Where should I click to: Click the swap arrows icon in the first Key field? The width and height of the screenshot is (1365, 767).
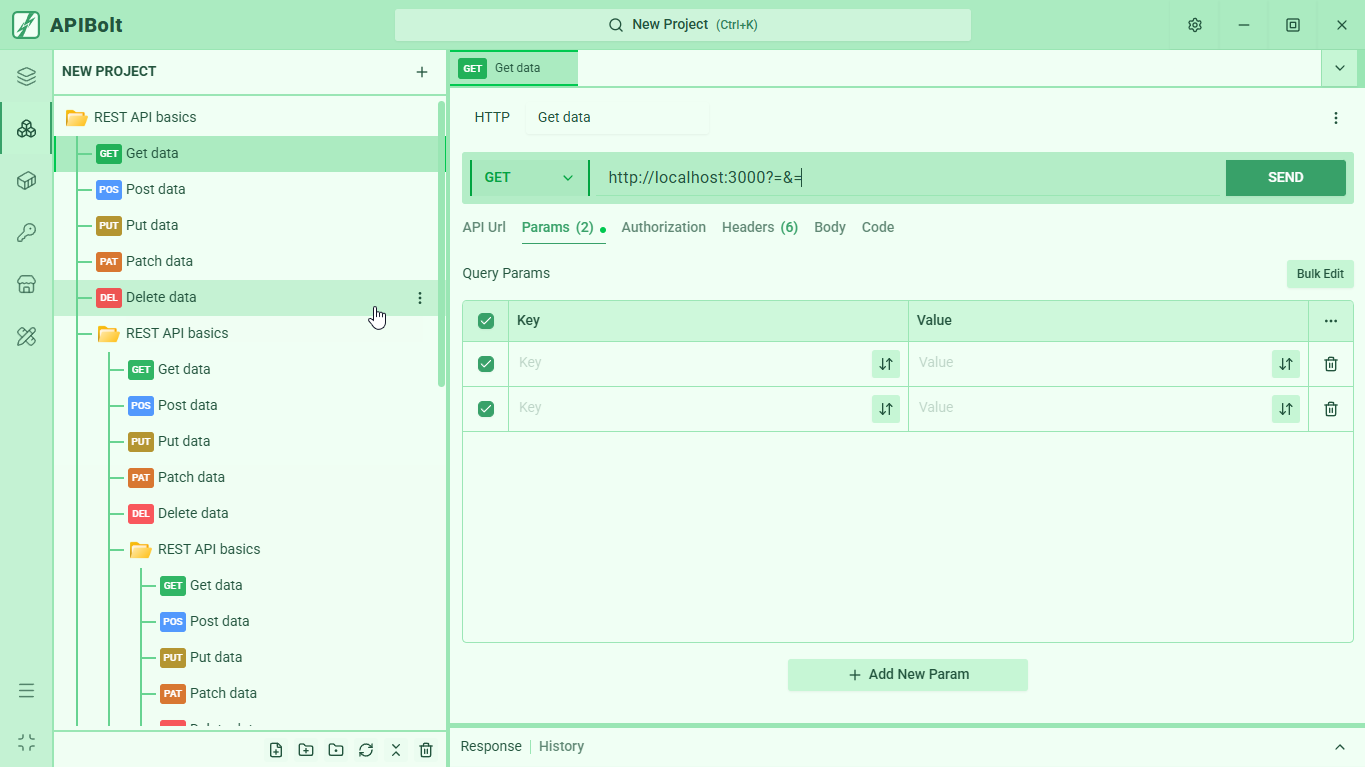click(x=885, y=364)
